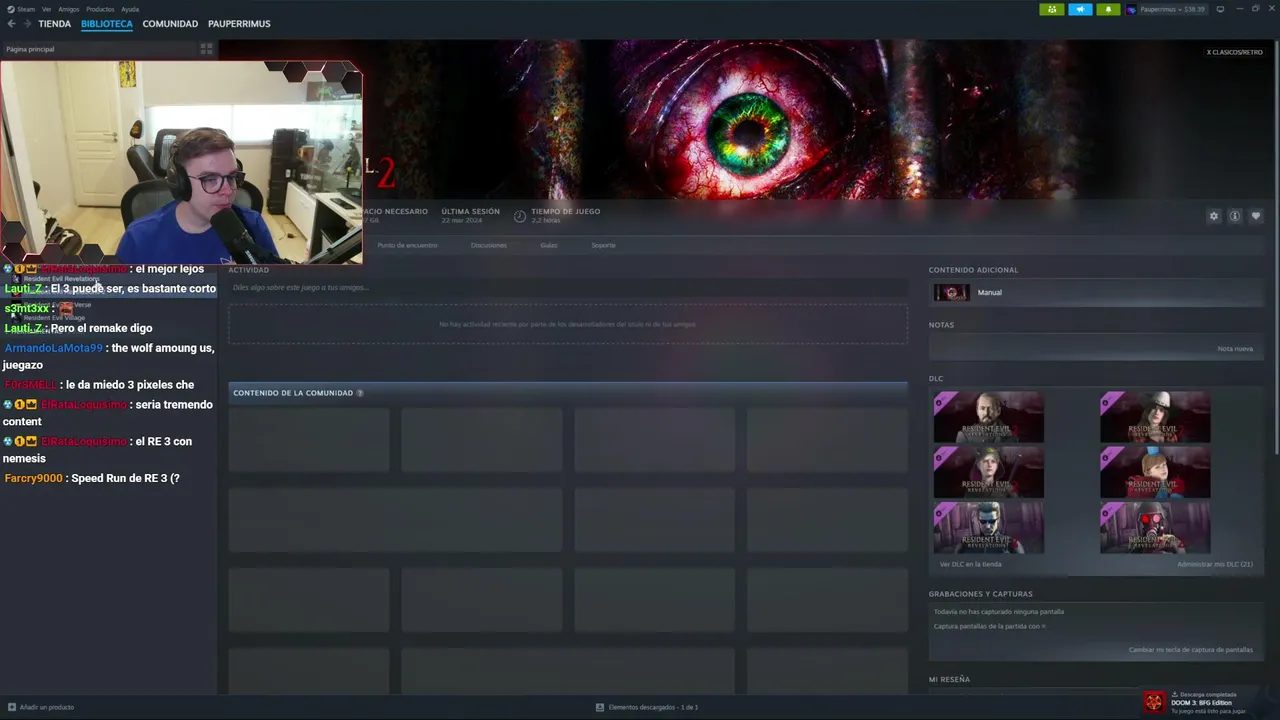The image size is (1280, 720).
Task: Go to the PAUPERRIMUS profile section
Action: pos(239,23)
